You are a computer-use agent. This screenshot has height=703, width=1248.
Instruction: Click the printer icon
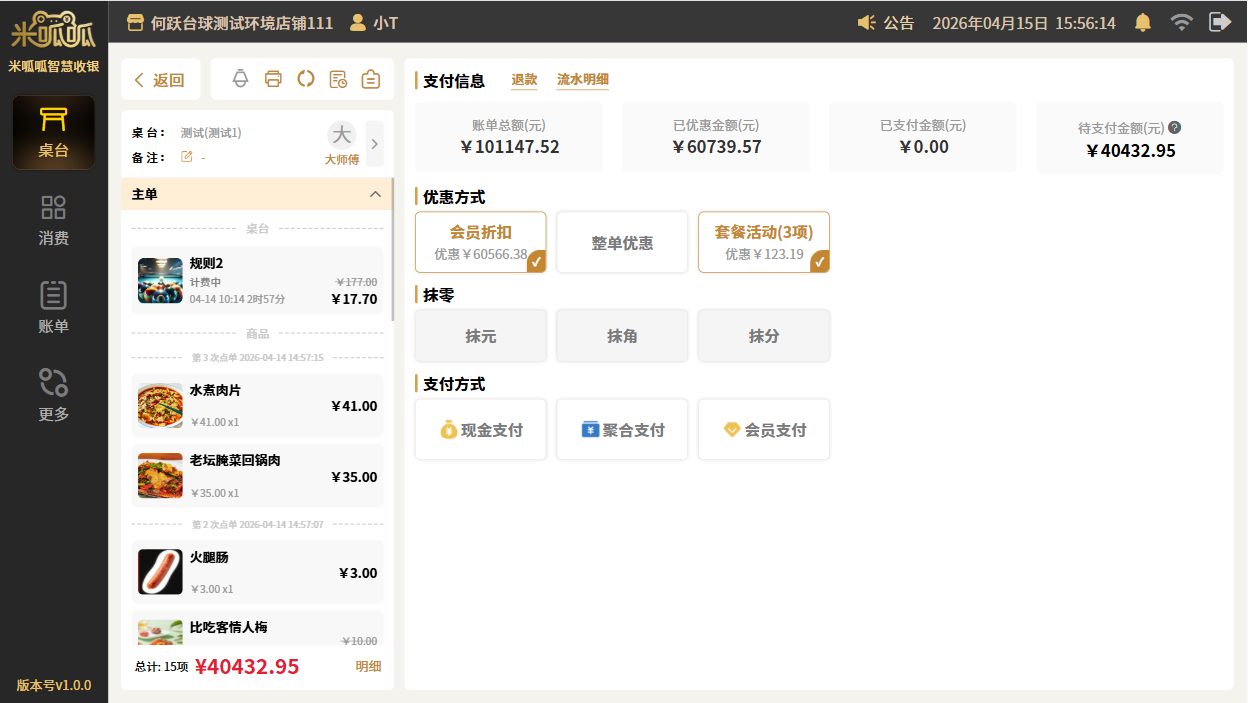tap(273, 79)
